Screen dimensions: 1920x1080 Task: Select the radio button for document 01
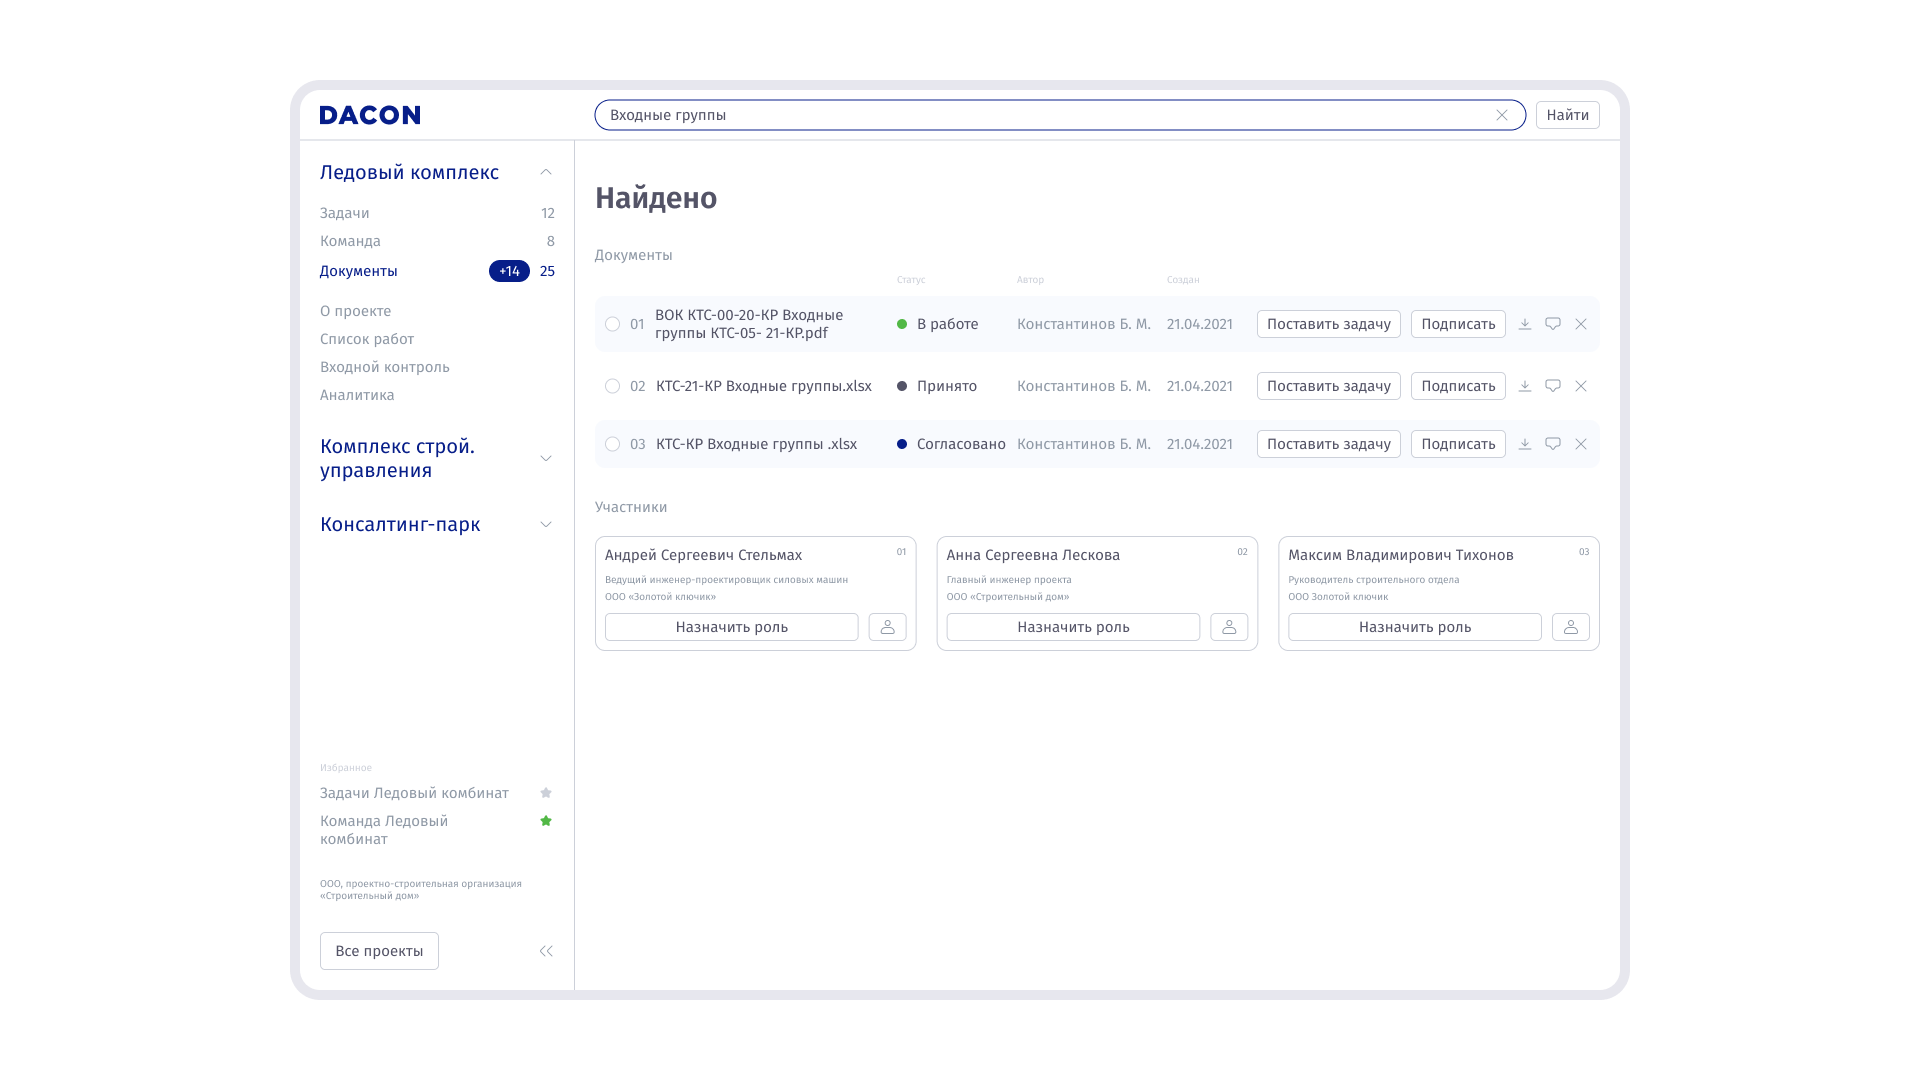click(612, 324)
